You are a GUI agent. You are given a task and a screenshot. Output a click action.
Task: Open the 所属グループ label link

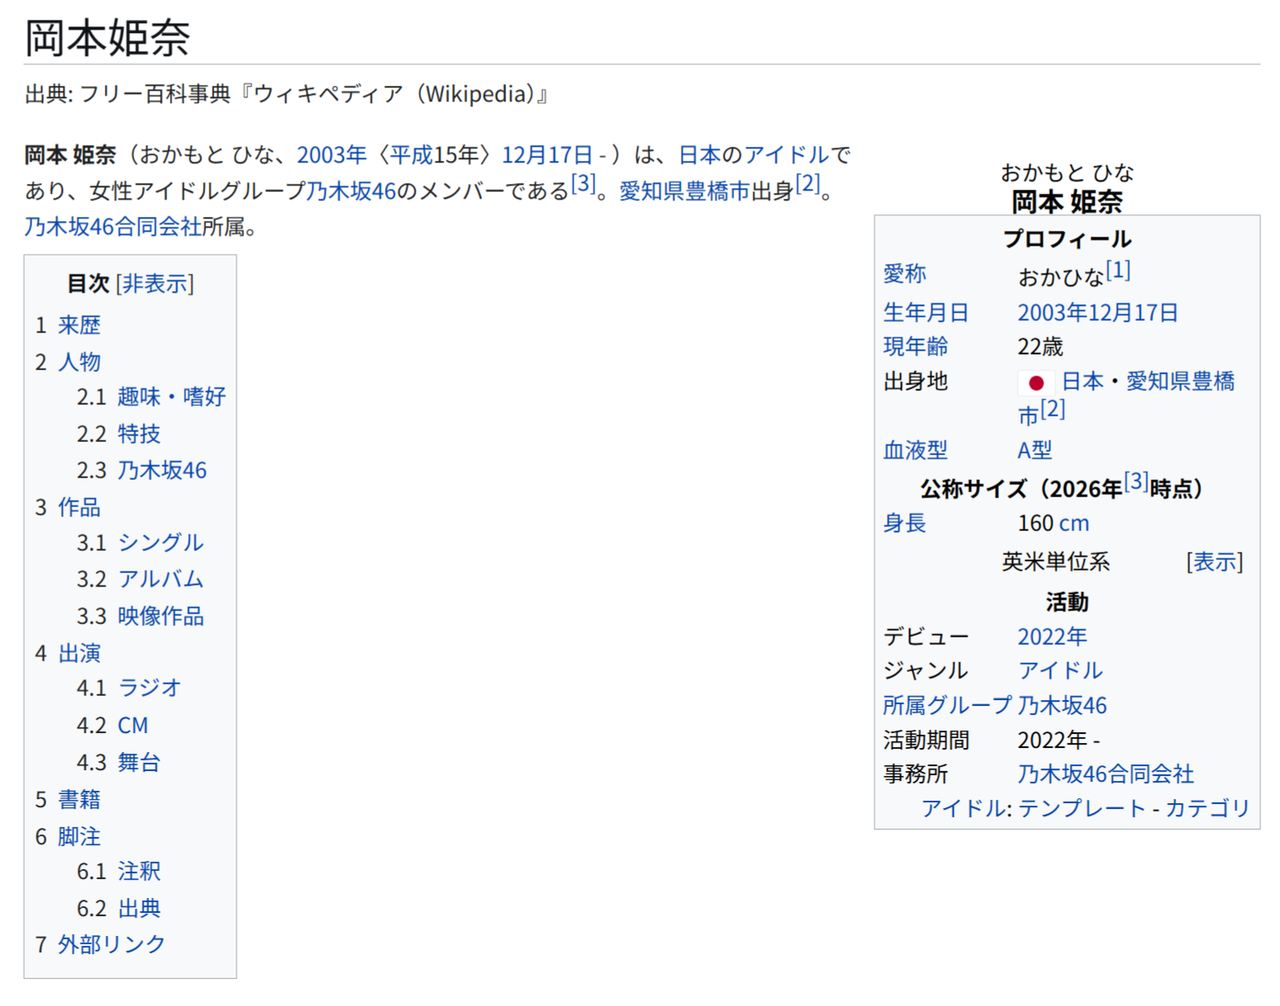[x=948, y=706]
